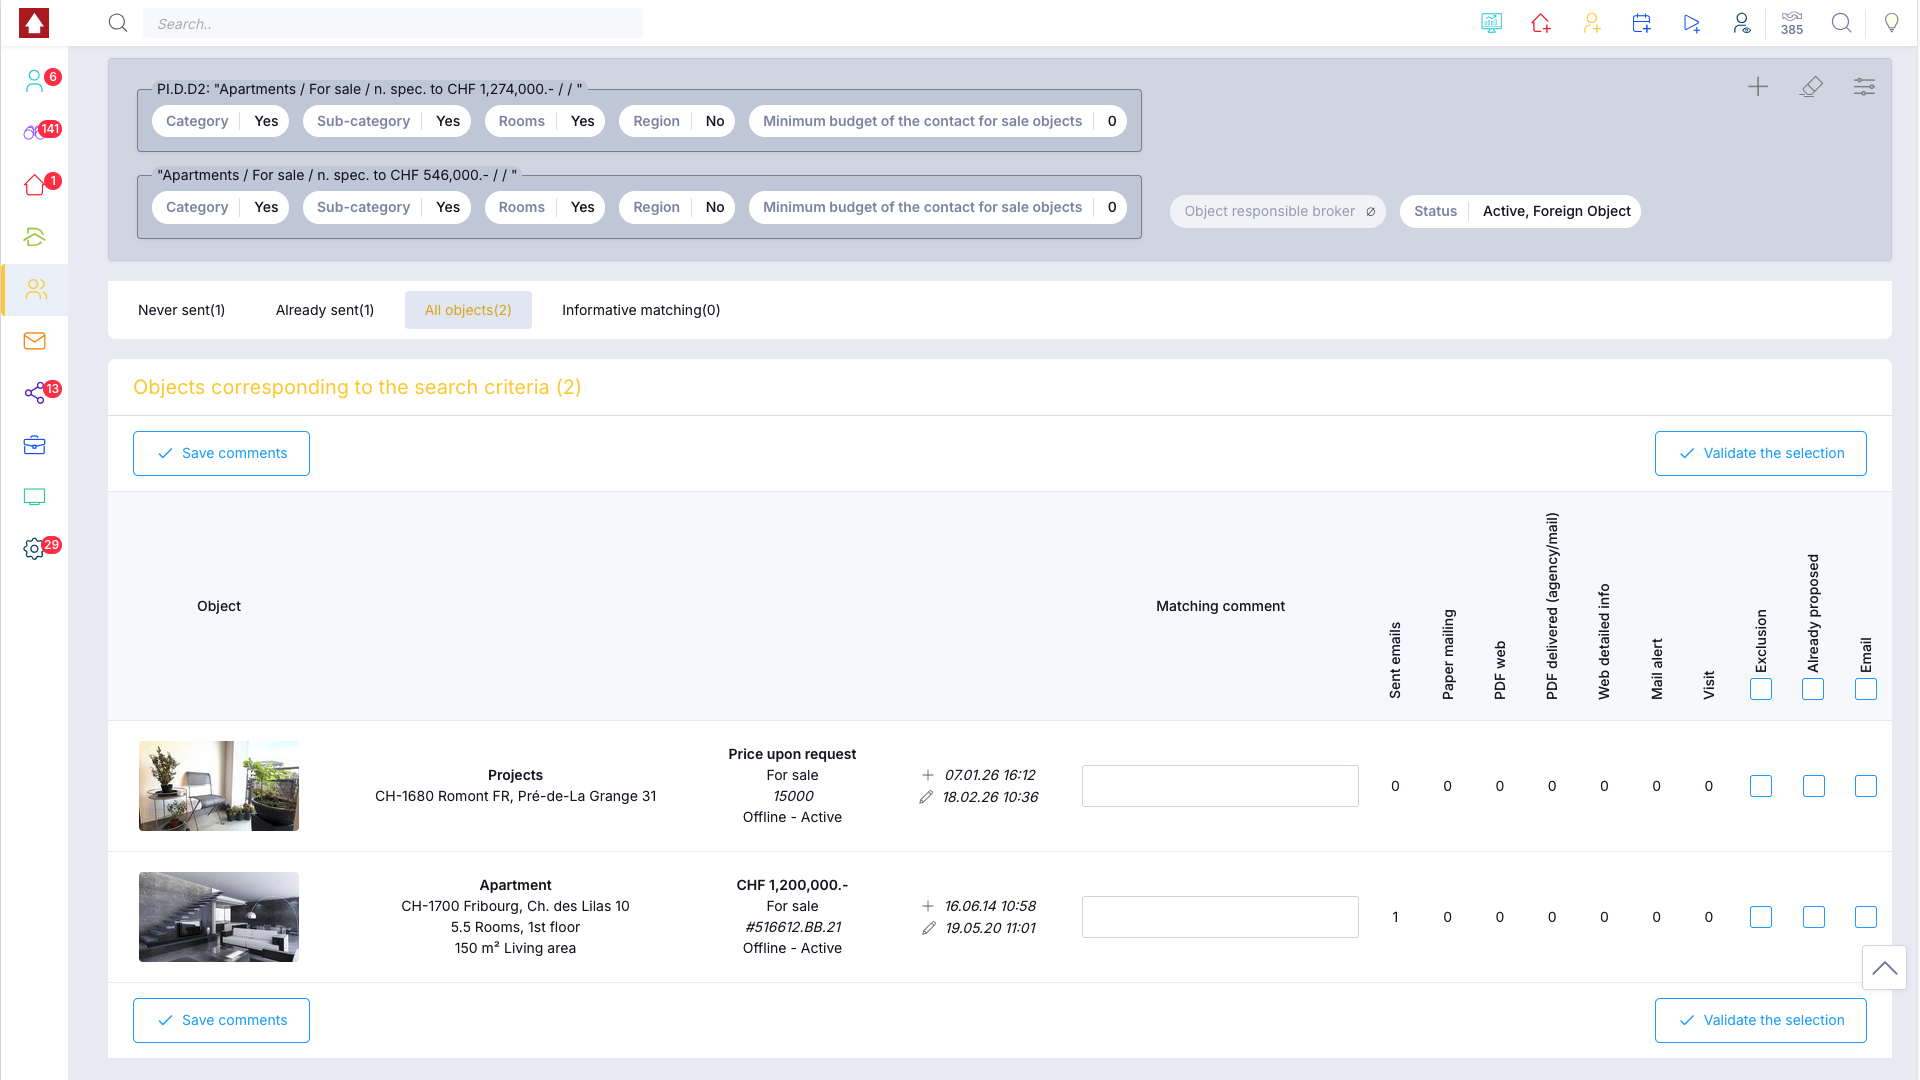This screenshot has width=1920, height=1080.
Task: Click the add new object house icon
Action: pyautogui.click(x=1541, y=23)
